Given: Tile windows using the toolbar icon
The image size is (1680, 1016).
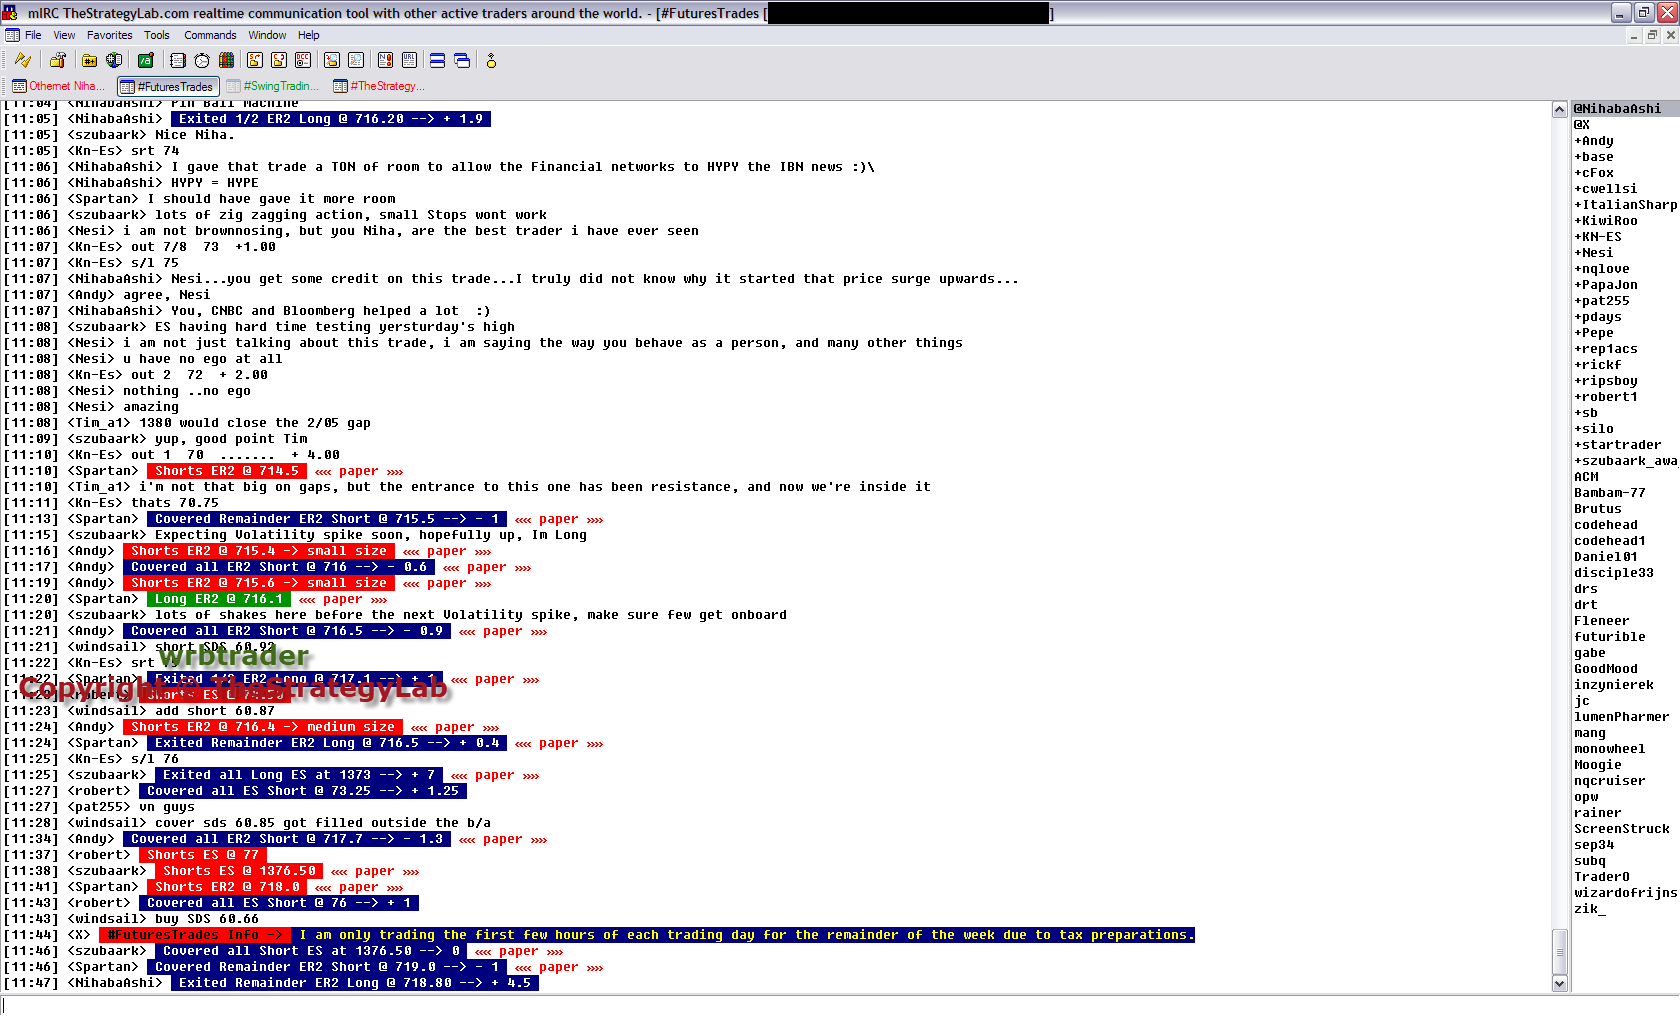Looking at the screenshot, I should 437,60.
